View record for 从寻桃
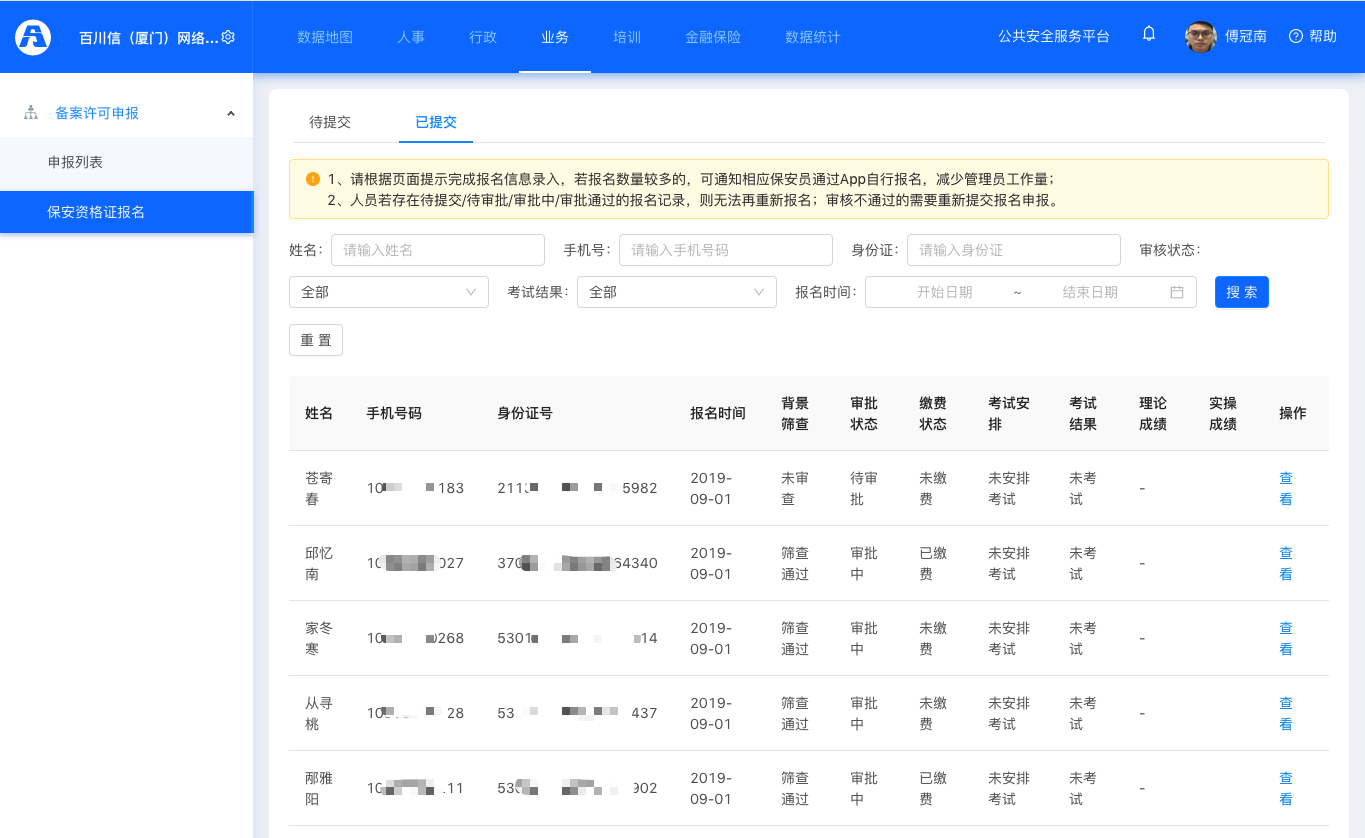 coord(1286,713)
